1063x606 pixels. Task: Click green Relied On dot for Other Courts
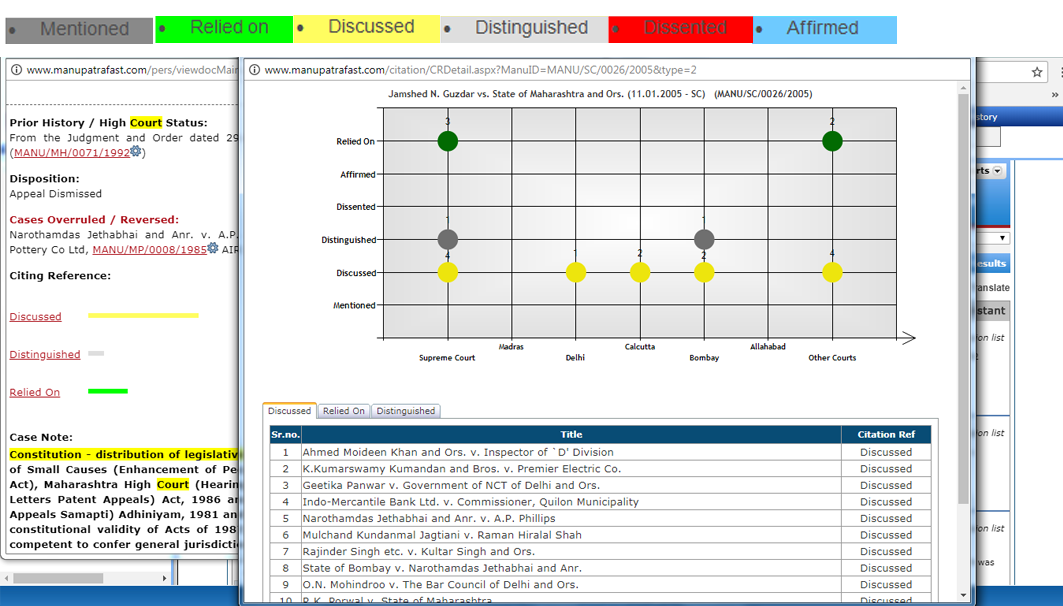pyautogui.click(x=832, y=141)
